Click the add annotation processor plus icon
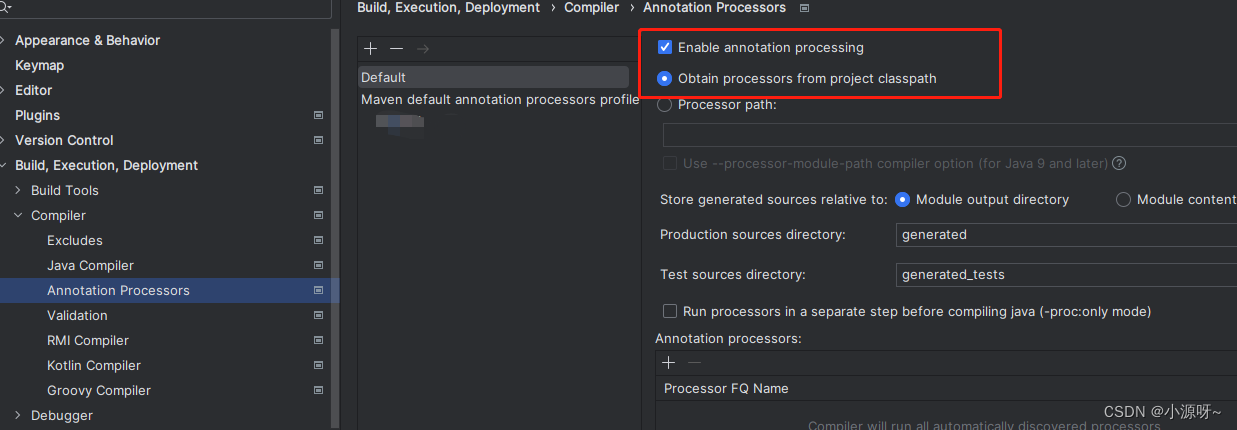Image resolution: width=1237 pixels, height=430 pixels. click(x=669, y=362)
